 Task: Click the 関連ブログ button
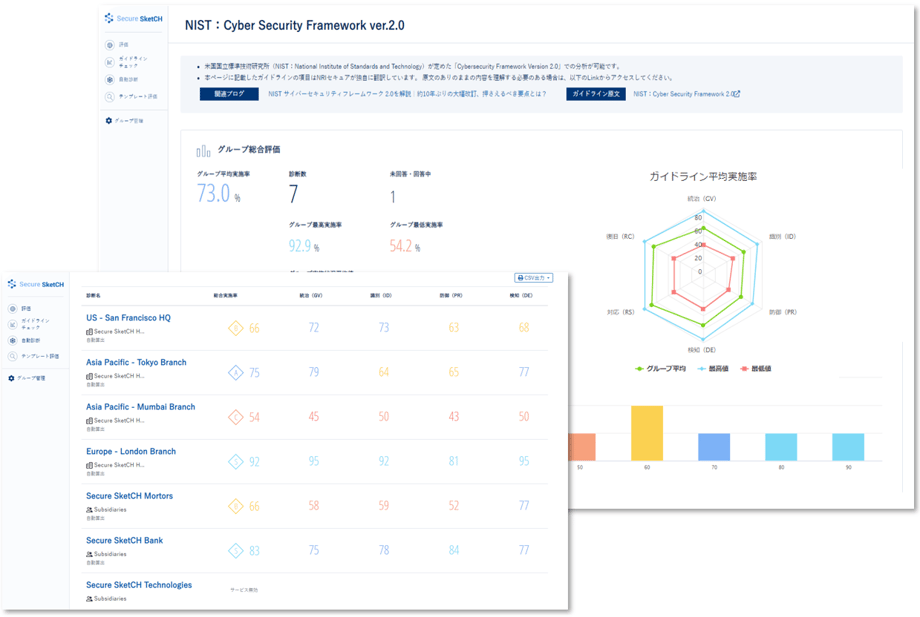click(x=229, y=94)
